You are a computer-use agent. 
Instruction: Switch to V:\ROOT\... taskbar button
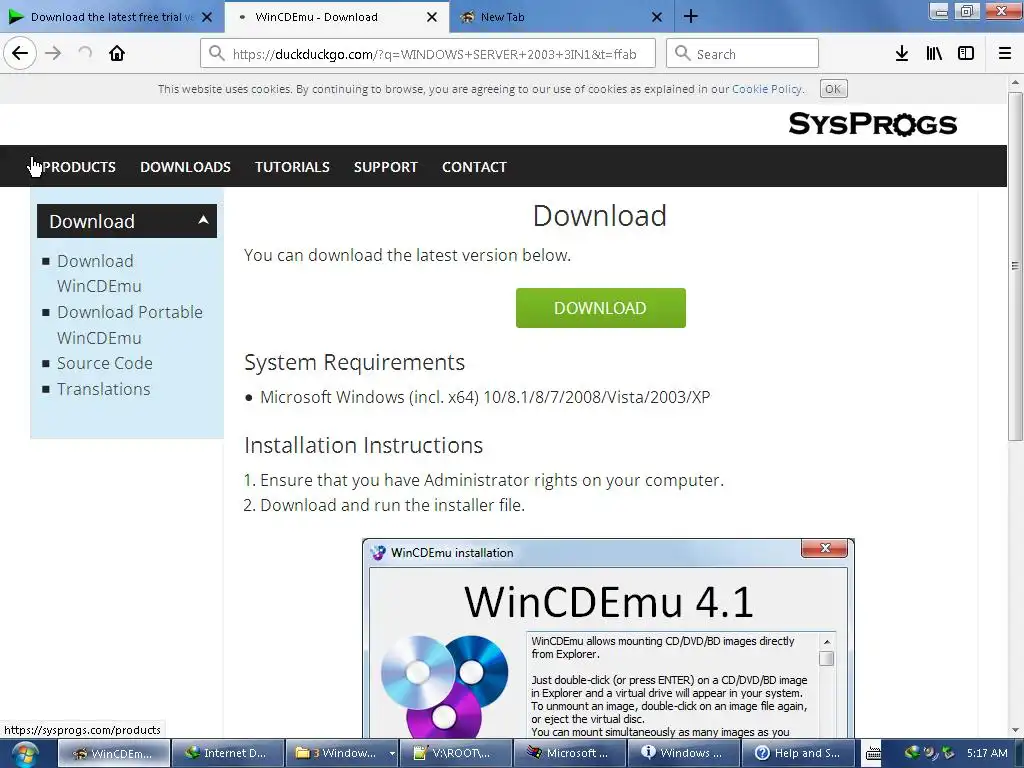pos(455,753)
